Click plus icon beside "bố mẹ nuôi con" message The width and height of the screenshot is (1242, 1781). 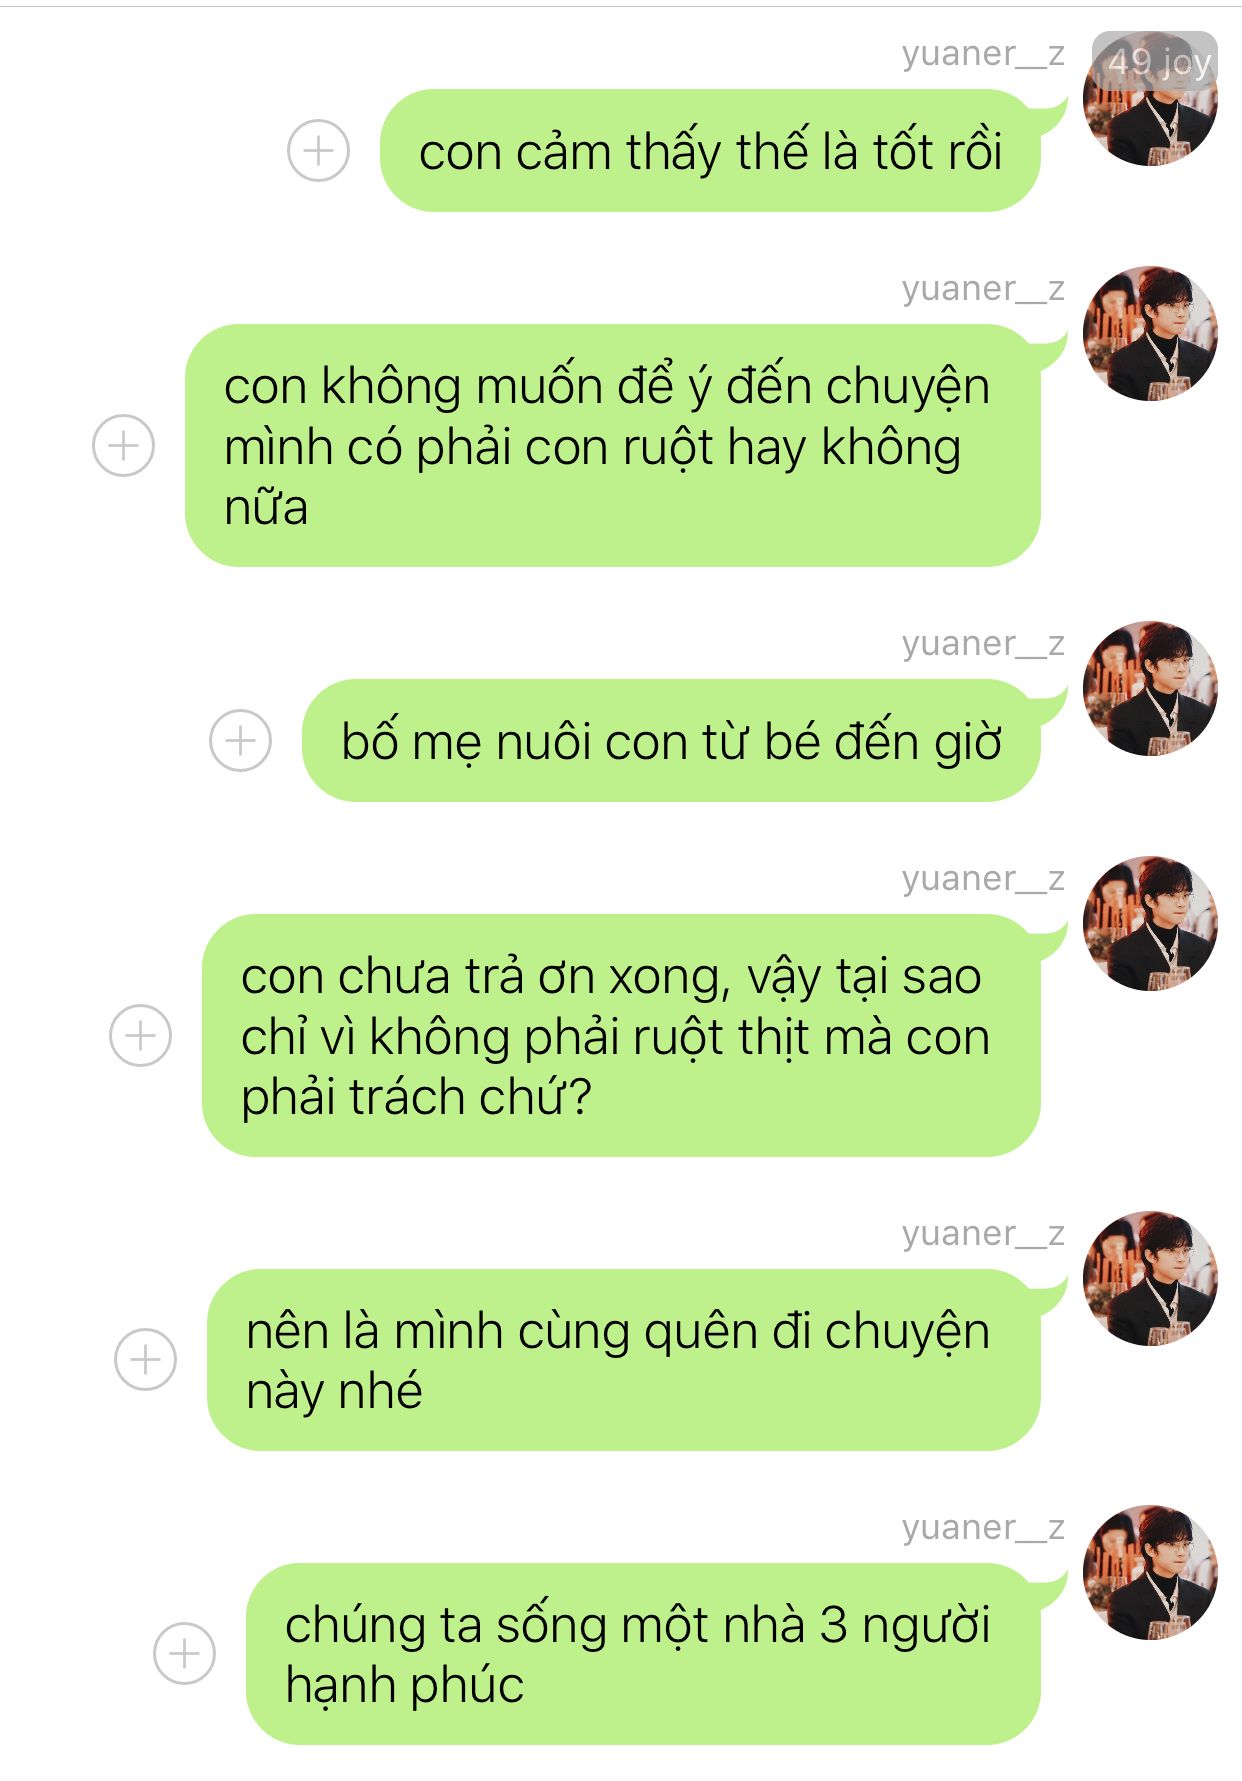click(x=240, y=740)
